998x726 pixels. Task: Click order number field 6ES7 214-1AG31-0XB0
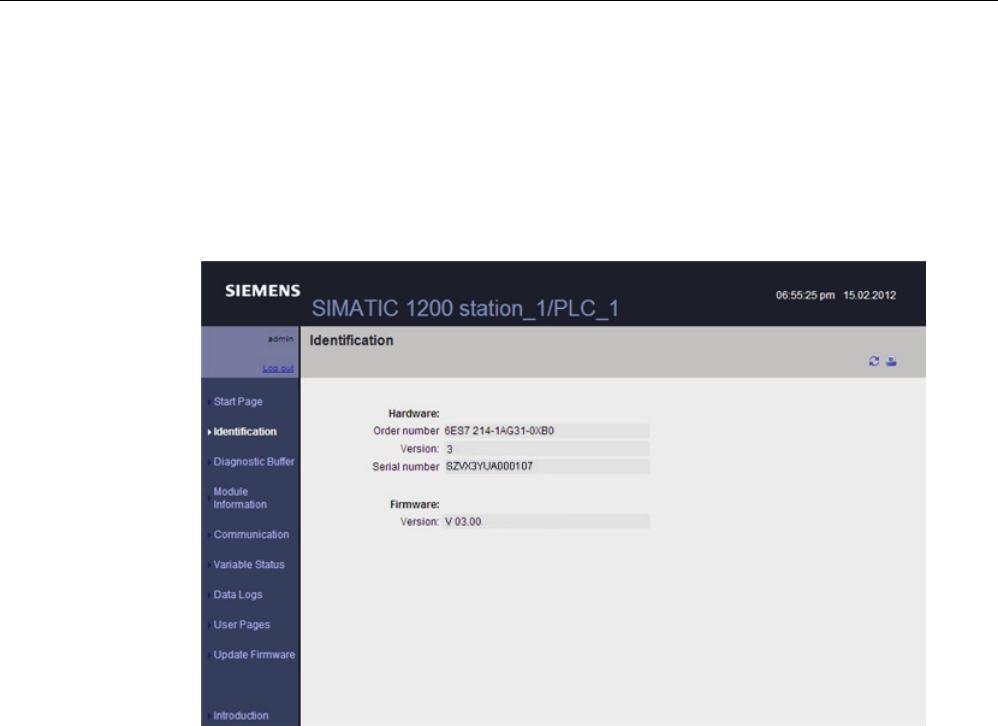[x=546, y=431]
